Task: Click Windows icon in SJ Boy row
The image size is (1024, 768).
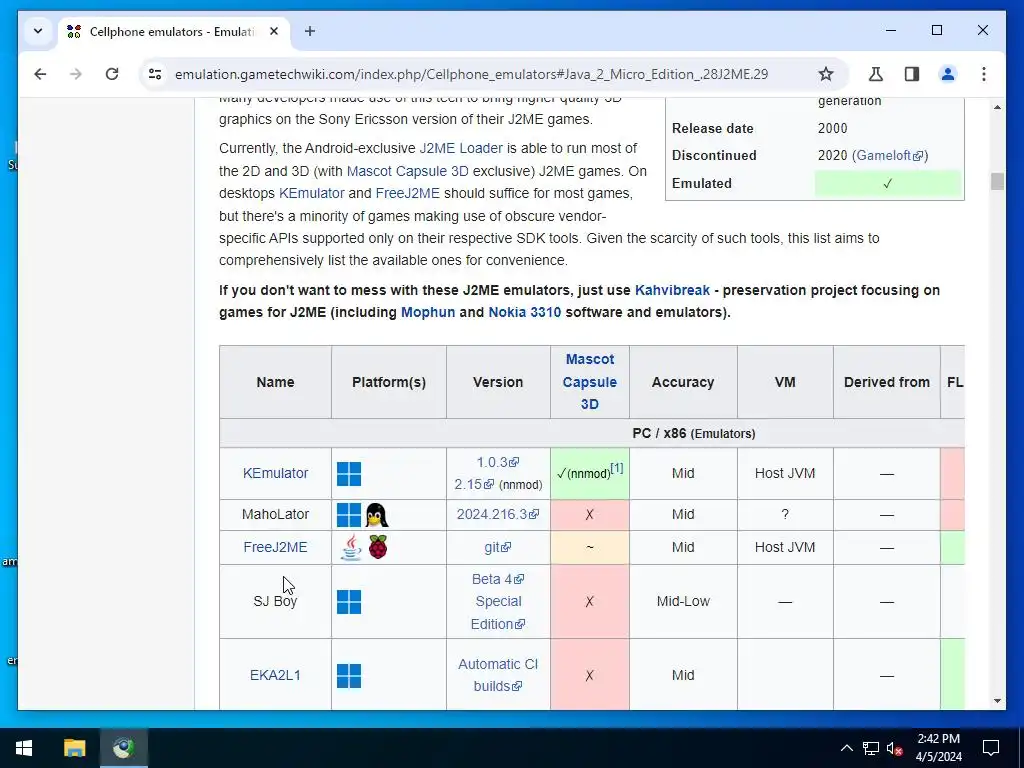Action: coord(349,601)
